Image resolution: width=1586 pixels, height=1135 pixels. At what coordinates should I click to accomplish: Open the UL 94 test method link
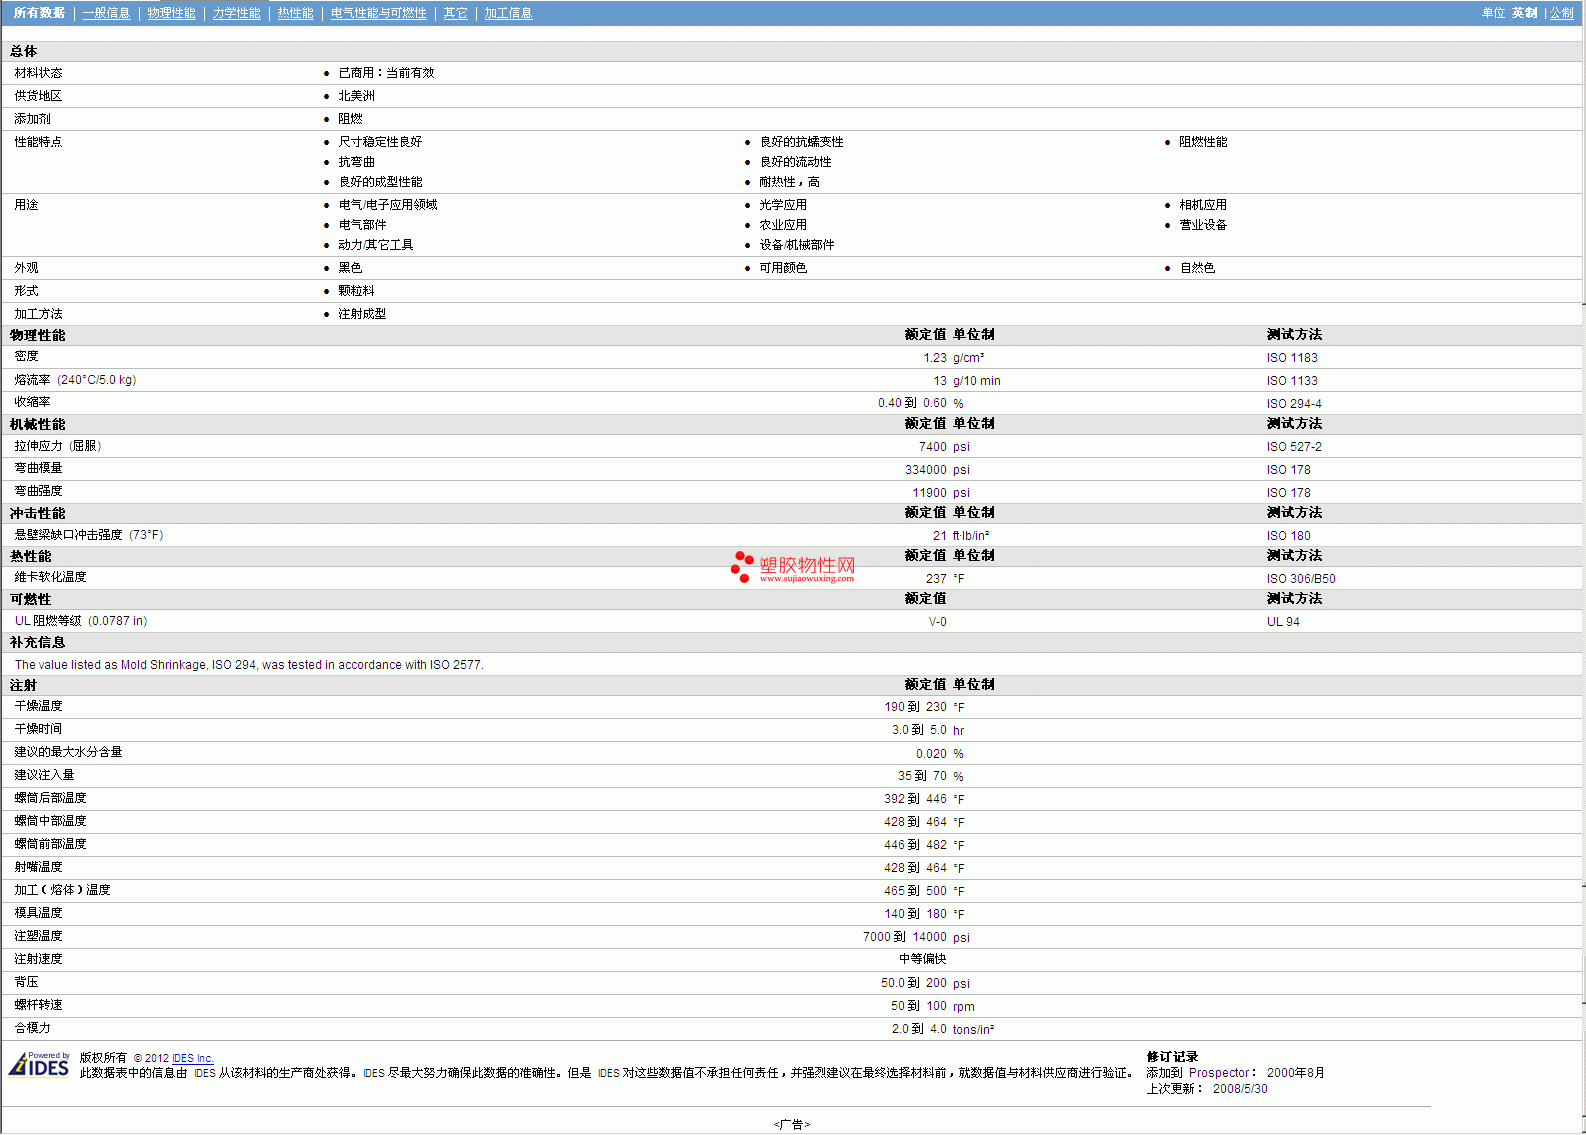pos(1283,622)
